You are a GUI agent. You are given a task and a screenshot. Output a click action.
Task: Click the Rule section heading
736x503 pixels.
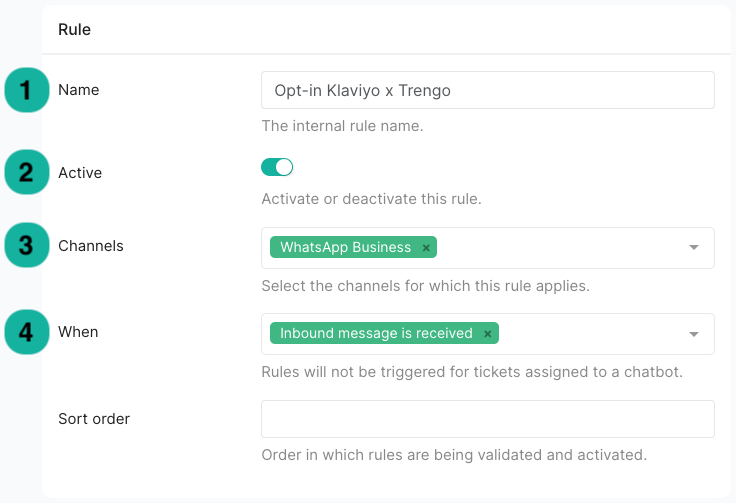[74, 29]
